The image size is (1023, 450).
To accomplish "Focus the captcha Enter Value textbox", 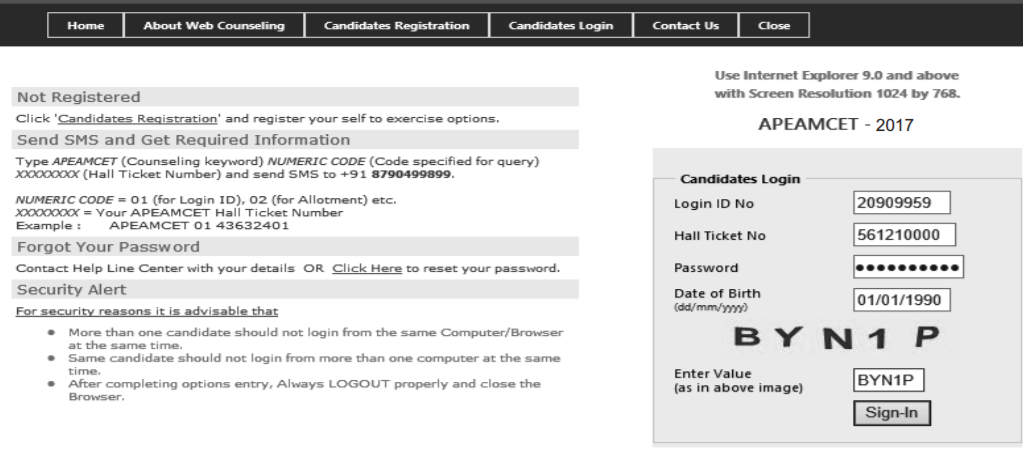I will tap(888, 380).
